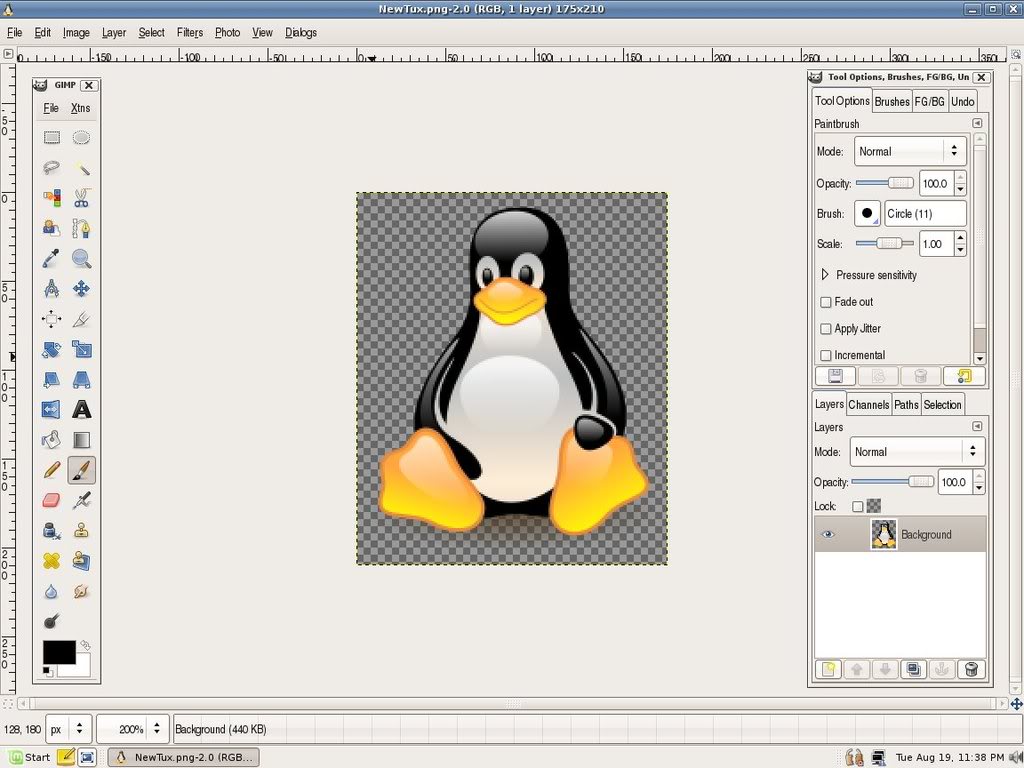Tick the Apply Jitter checkbox
Screen dimensions: 1024x768
[826, 328]
